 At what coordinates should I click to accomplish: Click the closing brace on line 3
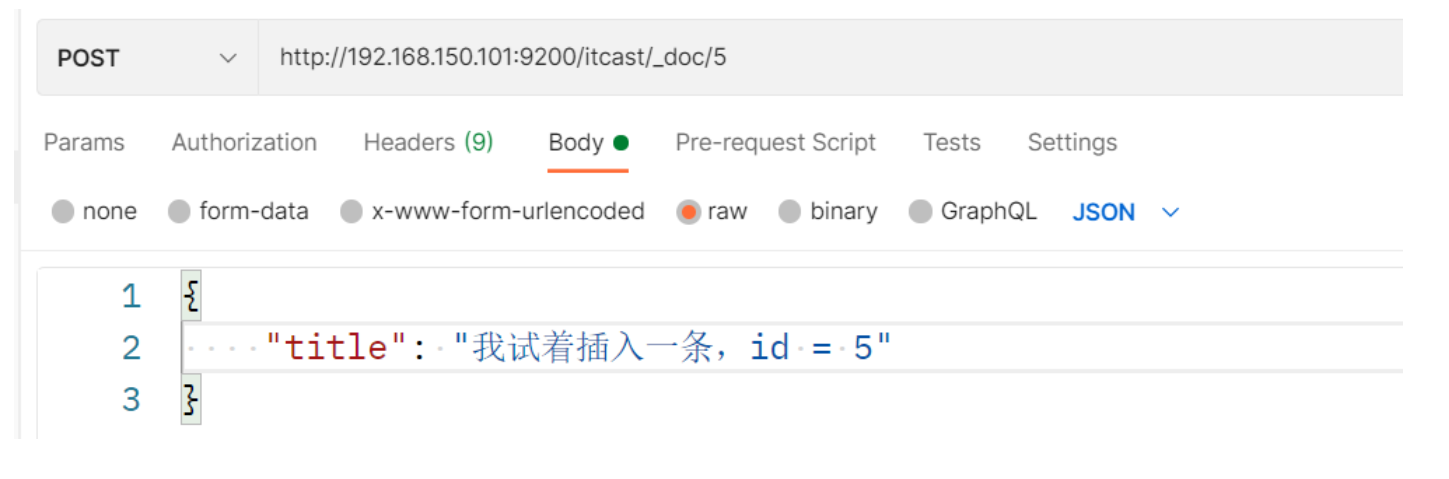pyautogui.click(x=190, y=400)
